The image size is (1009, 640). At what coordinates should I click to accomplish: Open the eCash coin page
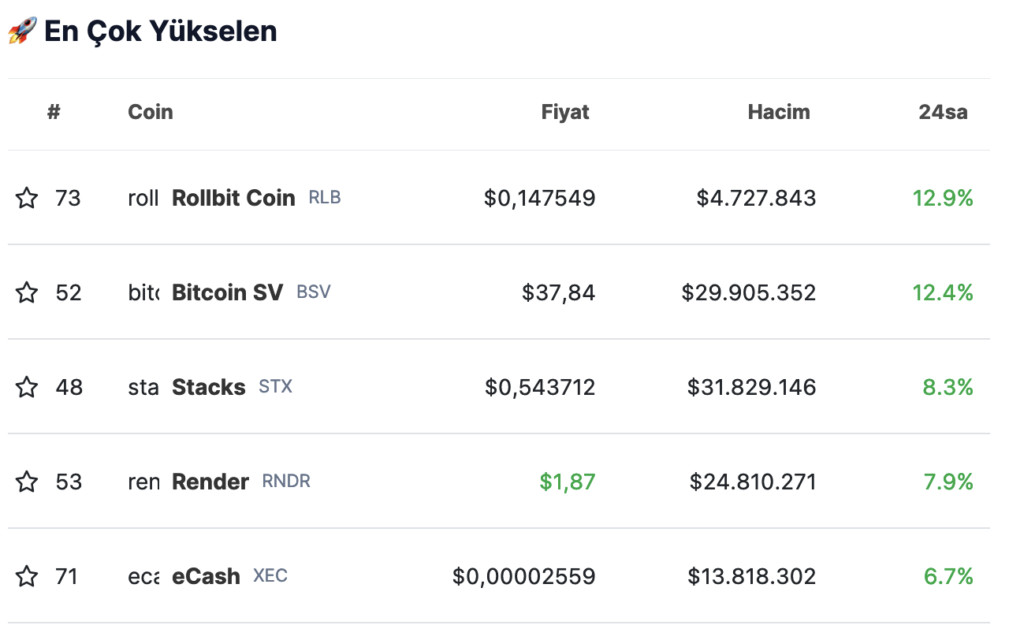206,576
